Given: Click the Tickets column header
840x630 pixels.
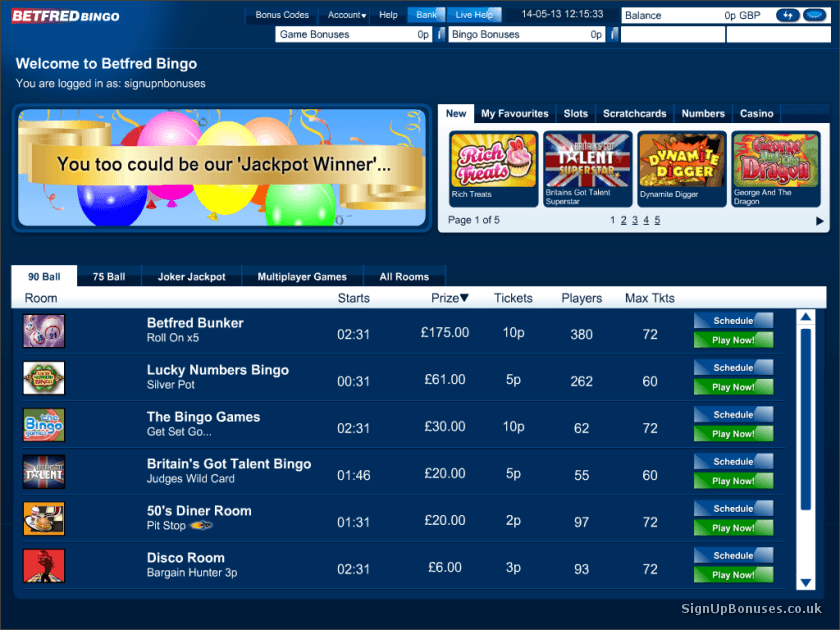Looking at the screenshot, I should point(513,298).
